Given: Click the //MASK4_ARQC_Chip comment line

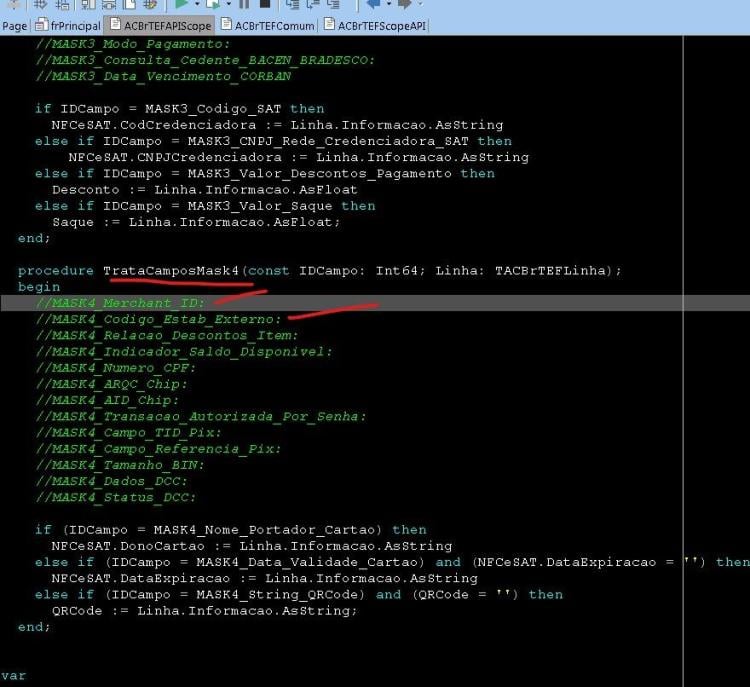Looking at the screenshot, I should point(111,384).
